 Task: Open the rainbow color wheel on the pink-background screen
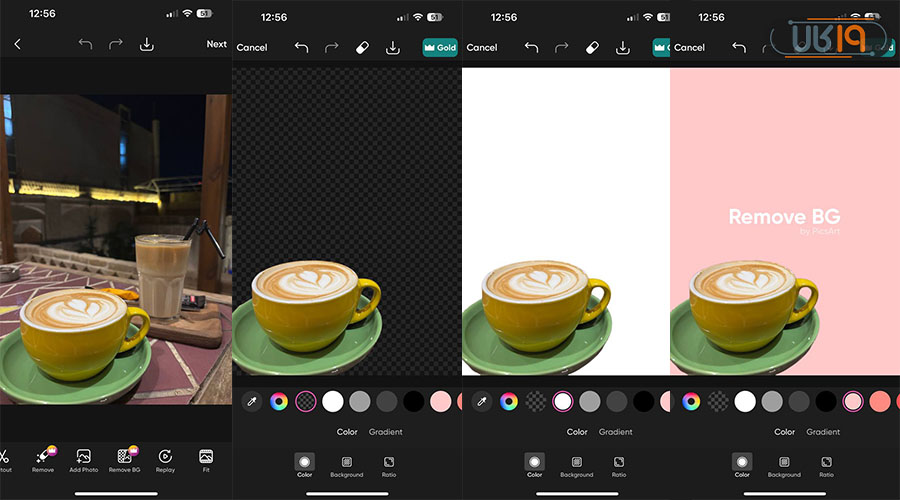click(x=691, y=401)
